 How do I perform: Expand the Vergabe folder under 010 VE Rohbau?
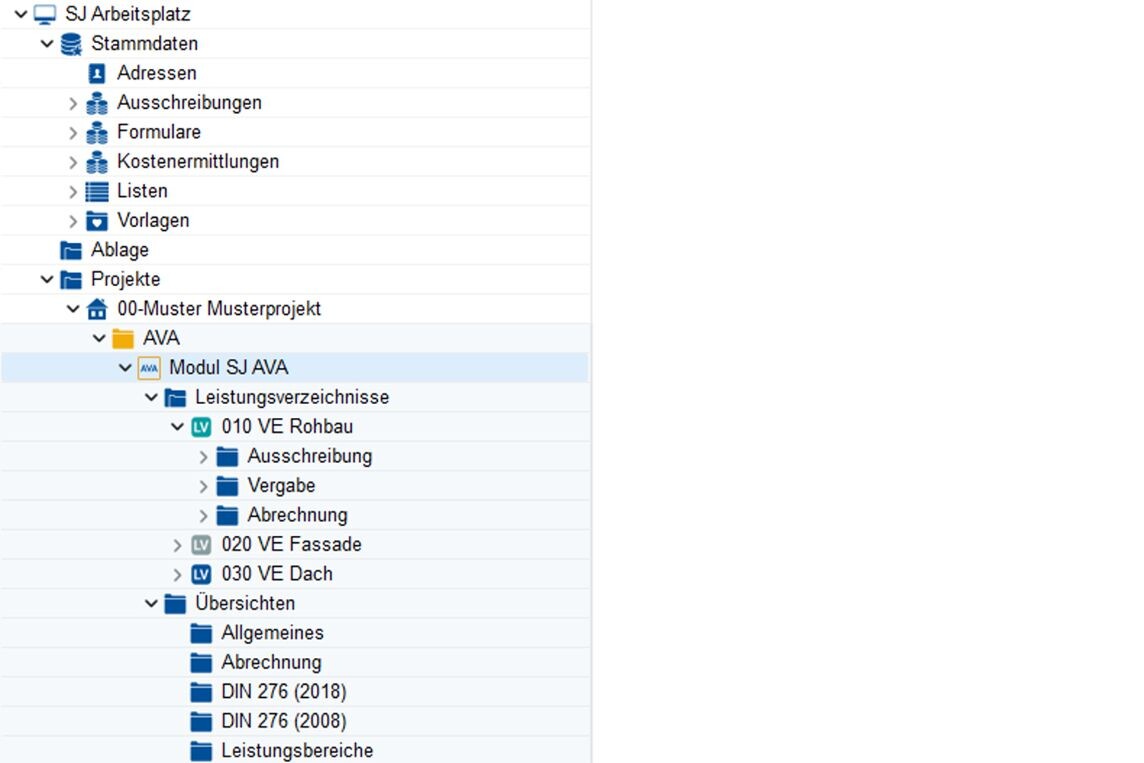tap(203, 486)
